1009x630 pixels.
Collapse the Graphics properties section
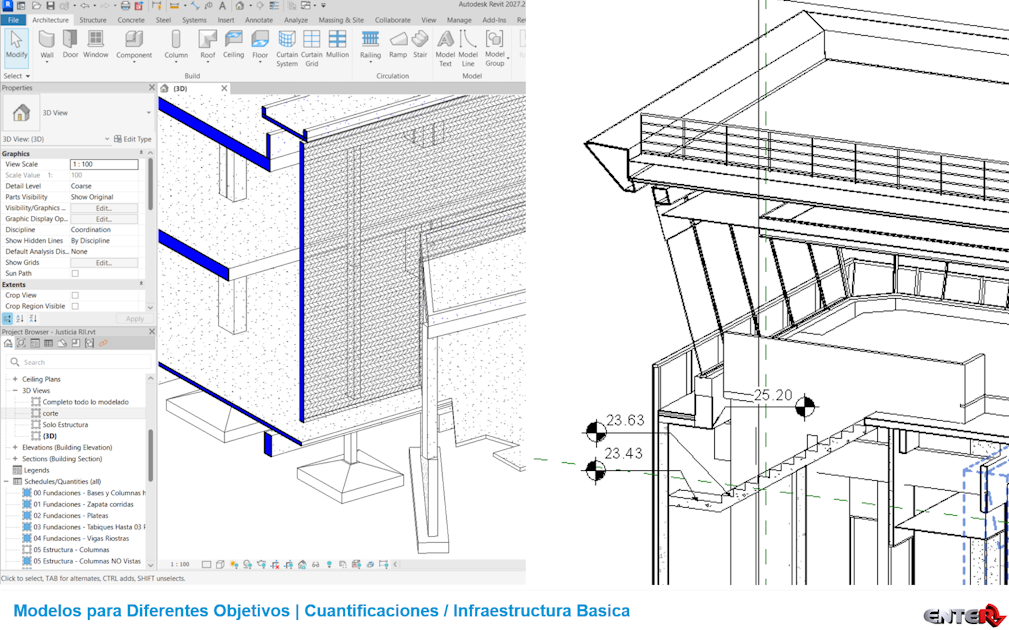click(141, 153)
